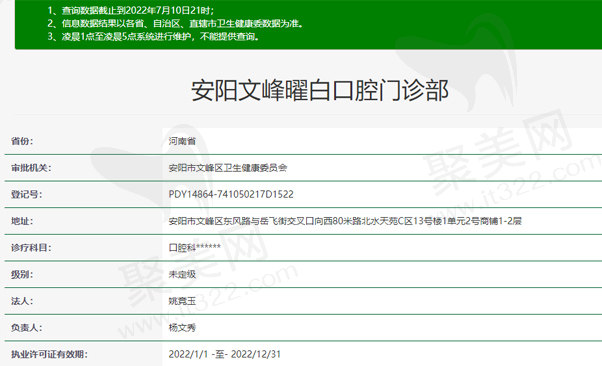Click the notice about 凌晨1点至凌晨5点系统维护
This screenshot has height=366, width=602.
[154, 36]
